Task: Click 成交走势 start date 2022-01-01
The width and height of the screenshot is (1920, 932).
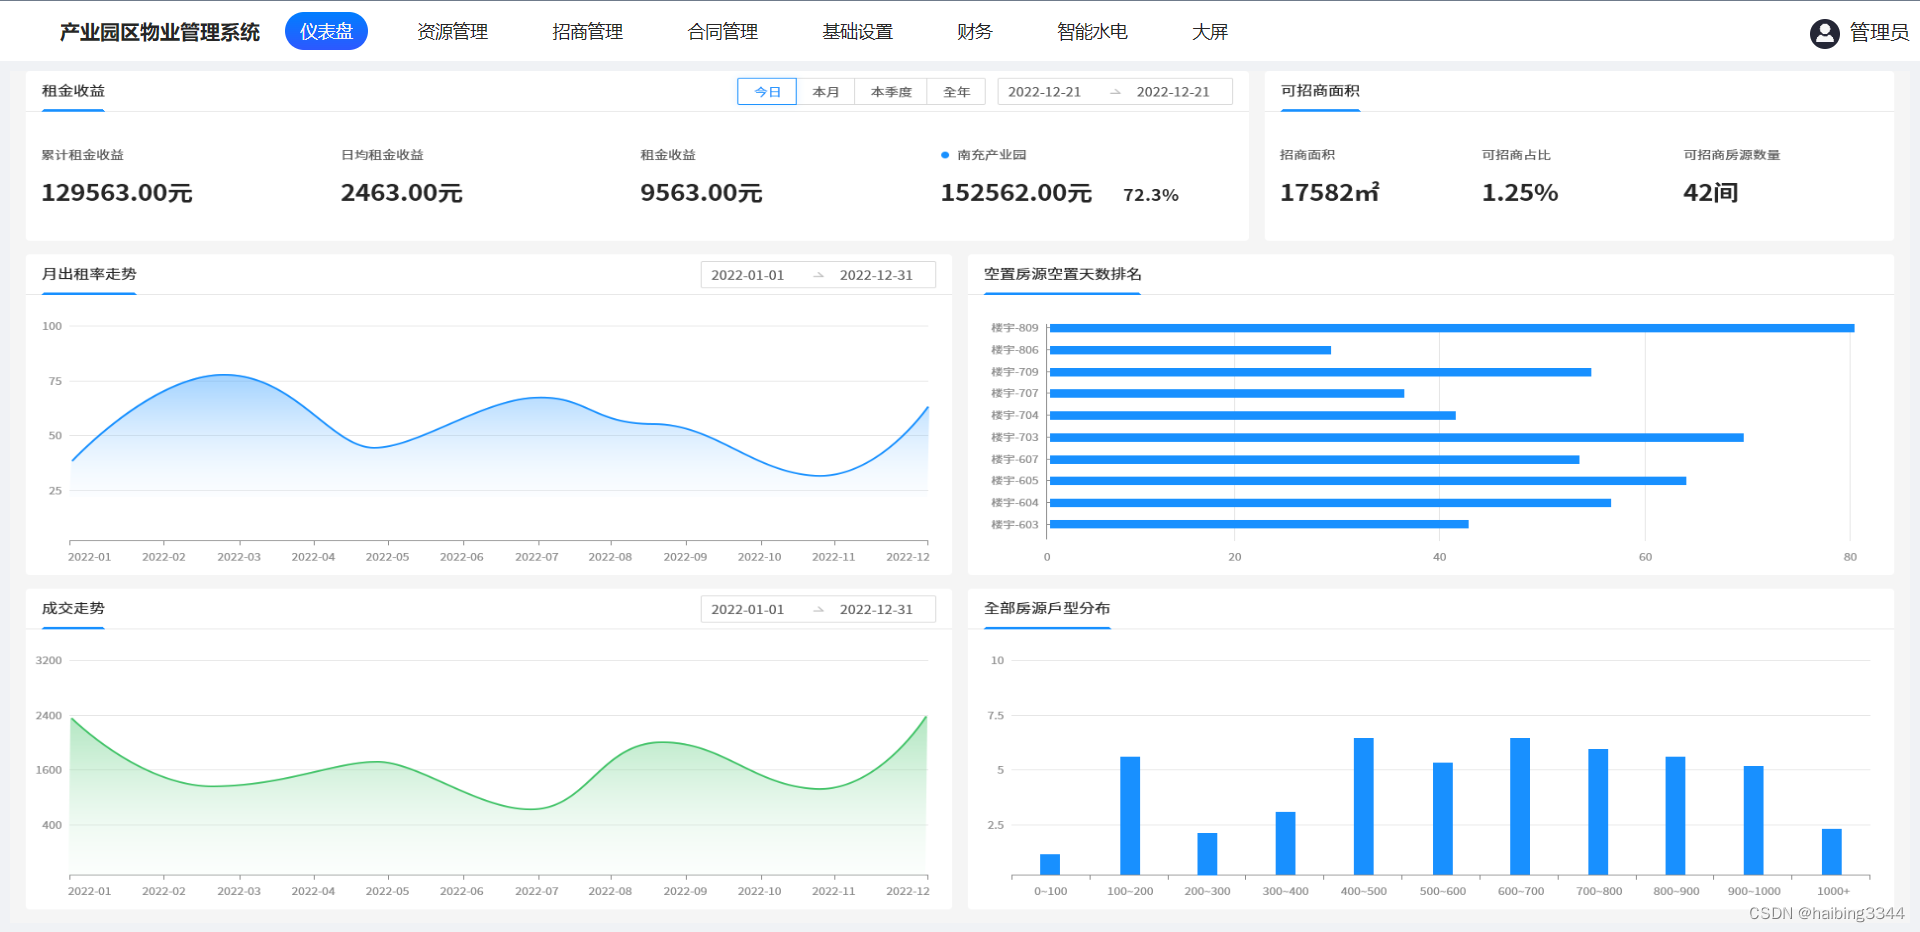Action: coord(747,609)
